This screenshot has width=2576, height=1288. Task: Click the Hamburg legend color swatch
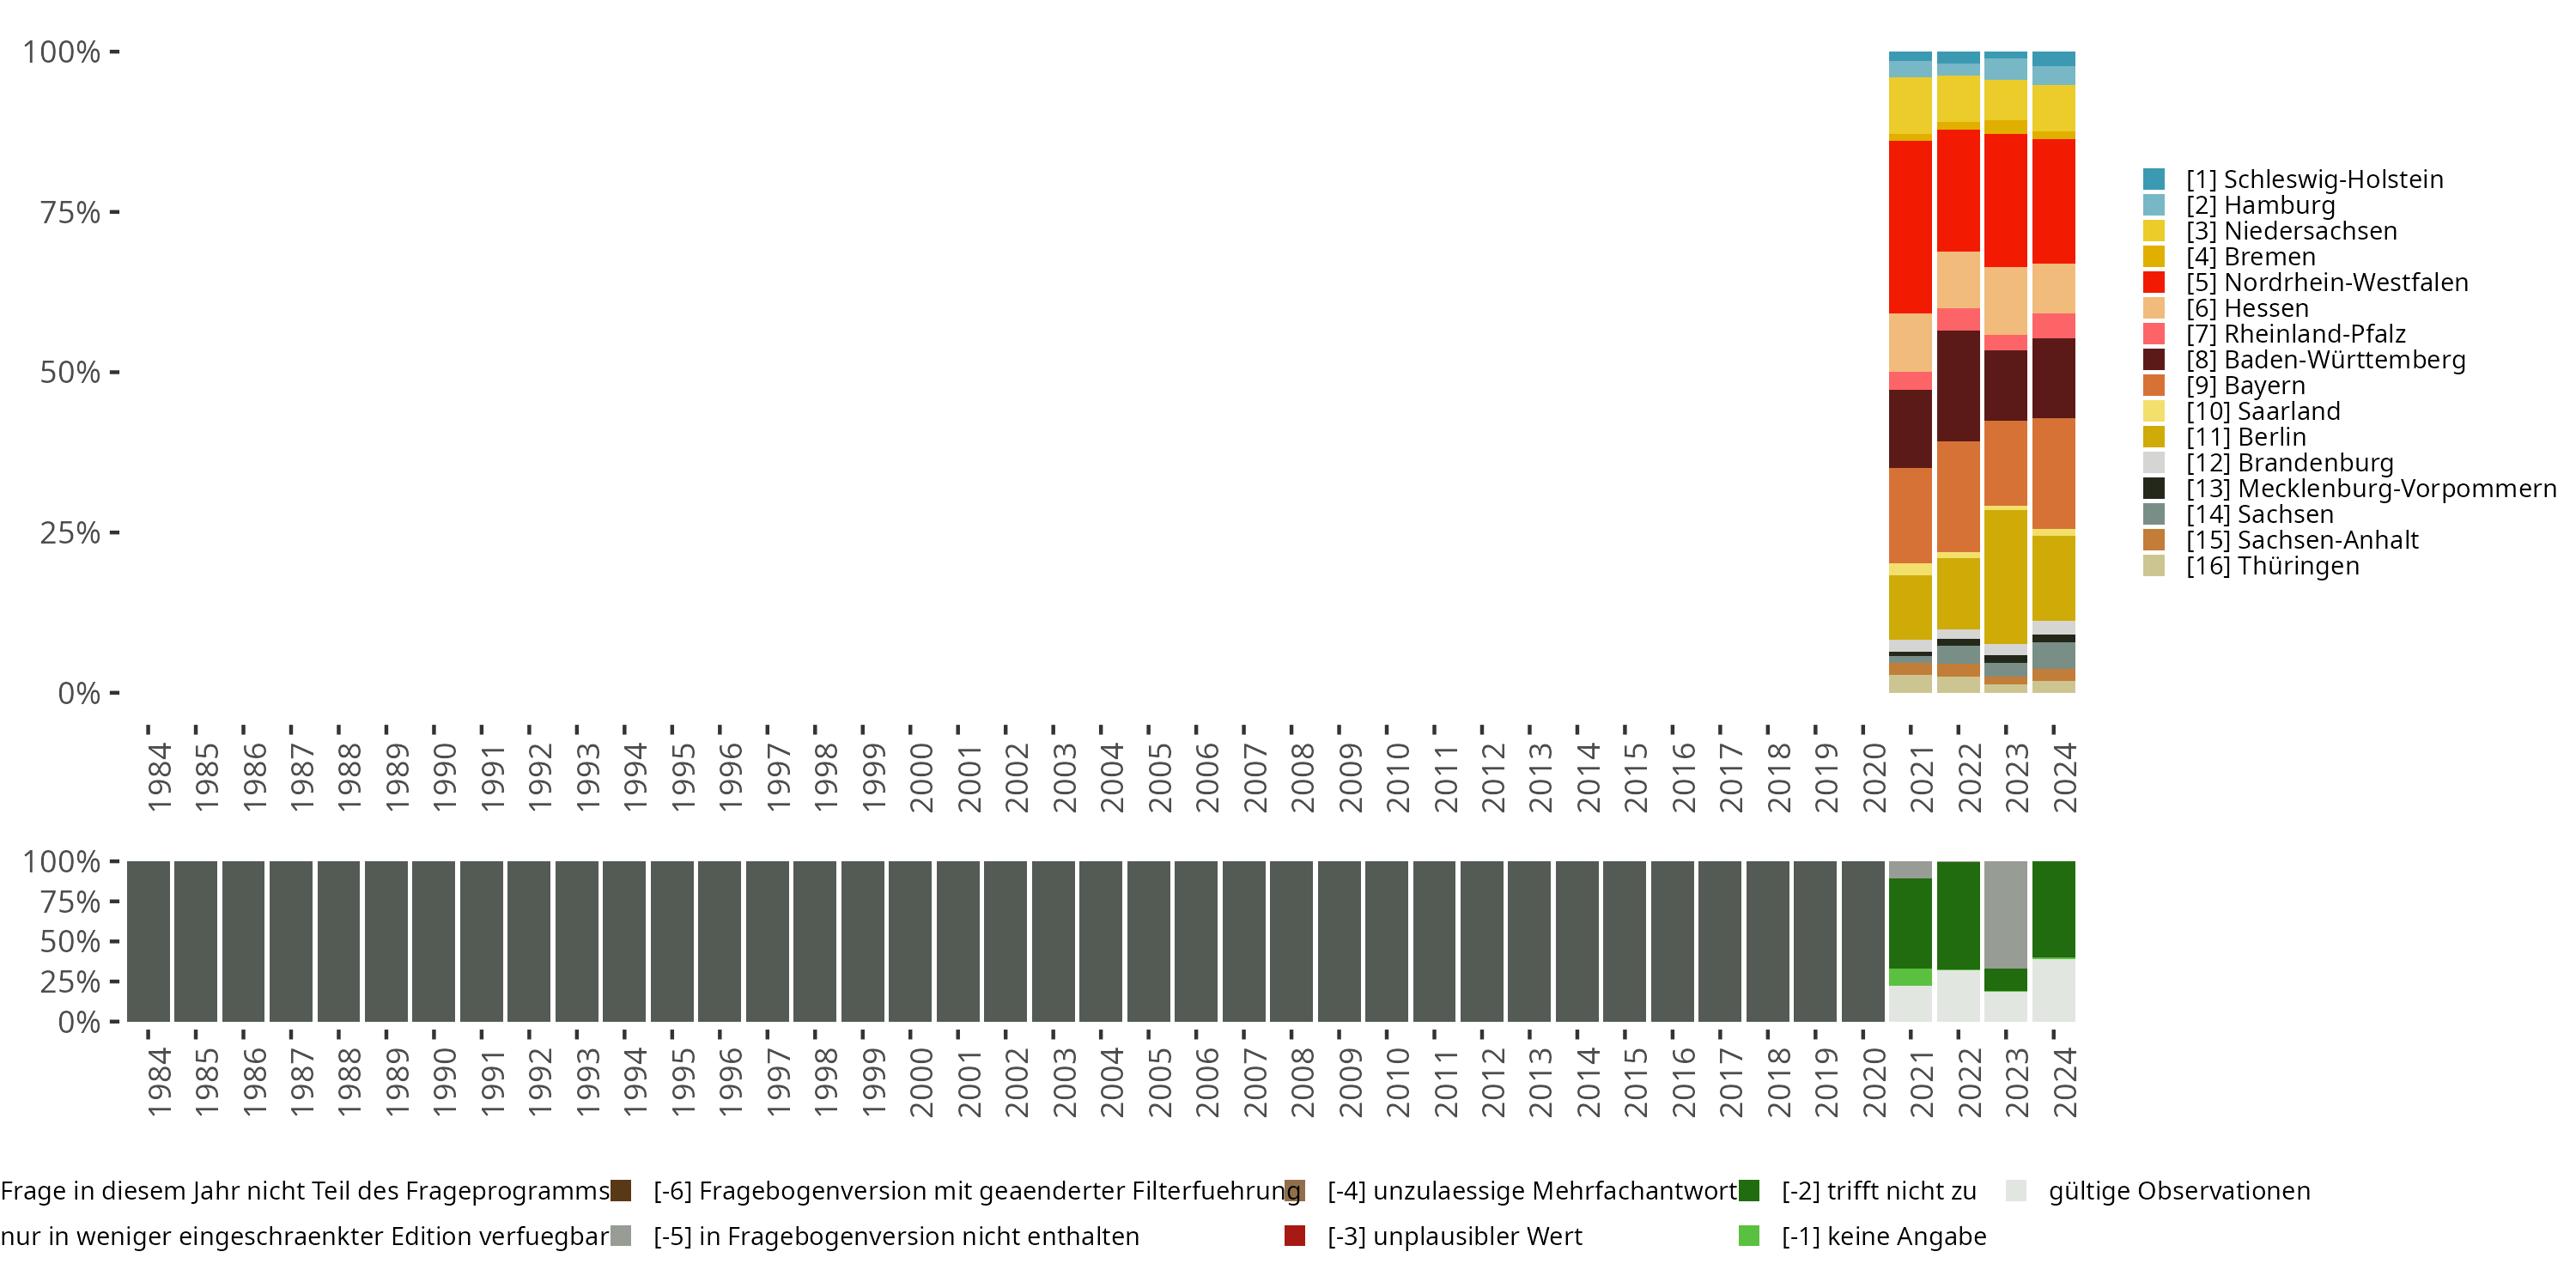coord(2154,205)
